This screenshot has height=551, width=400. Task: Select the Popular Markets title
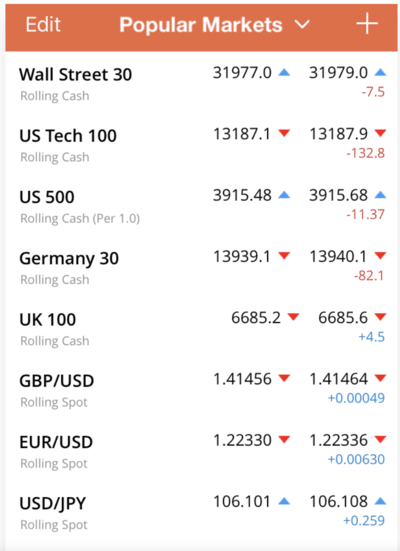(201, 25)
